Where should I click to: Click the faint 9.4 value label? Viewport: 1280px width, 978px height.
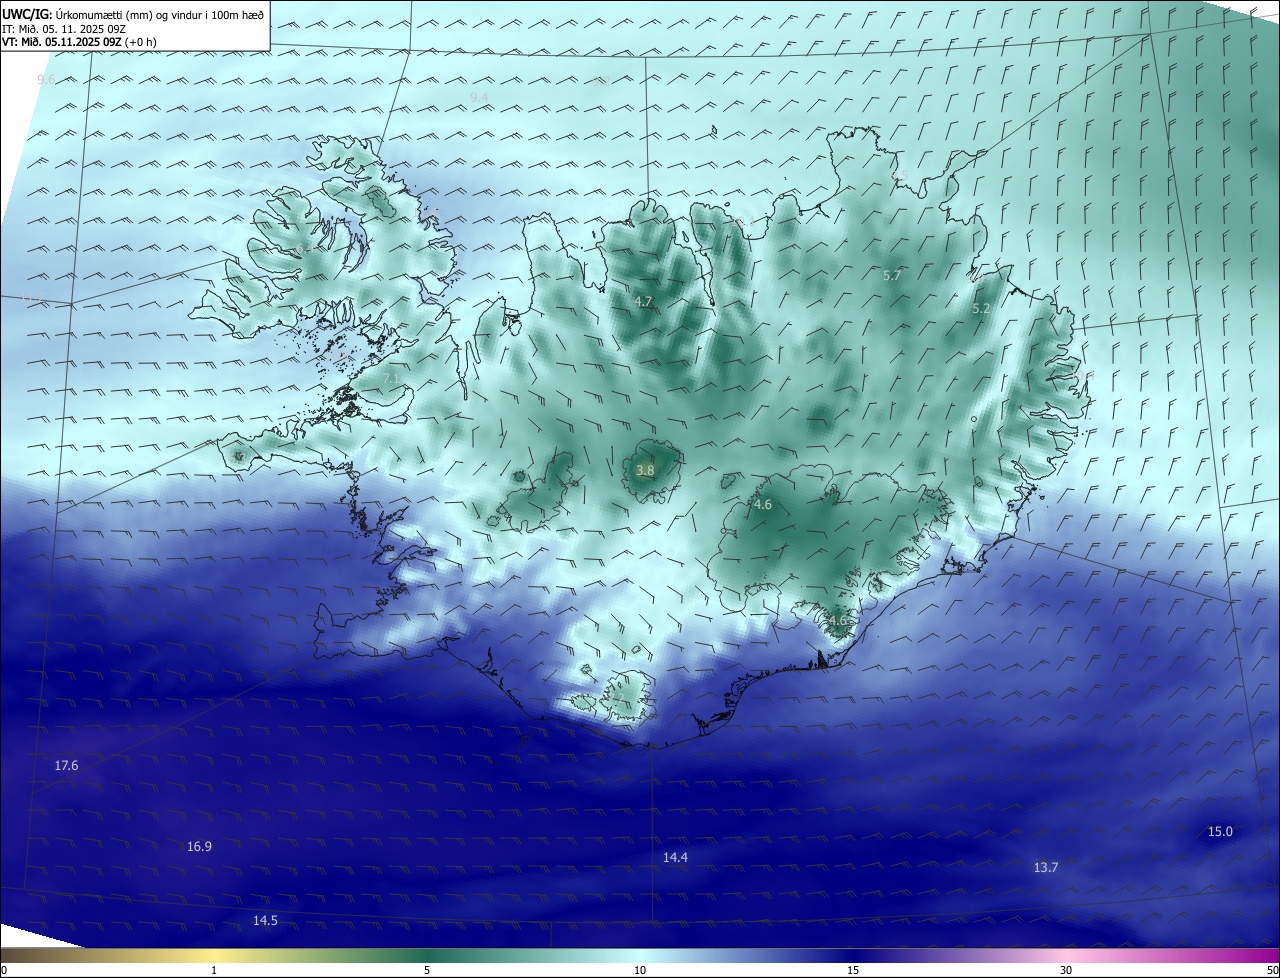tap(479, 96)
